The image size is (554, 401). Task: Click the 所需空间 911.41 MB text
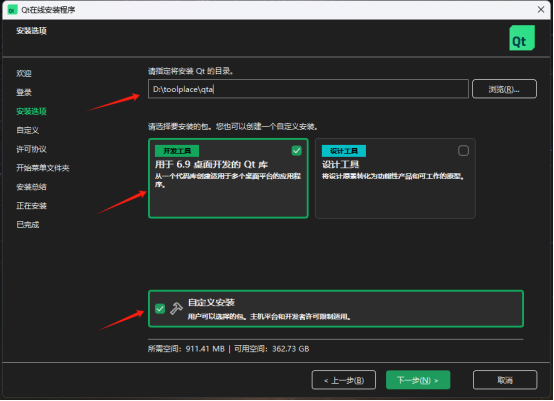[186, 349]
